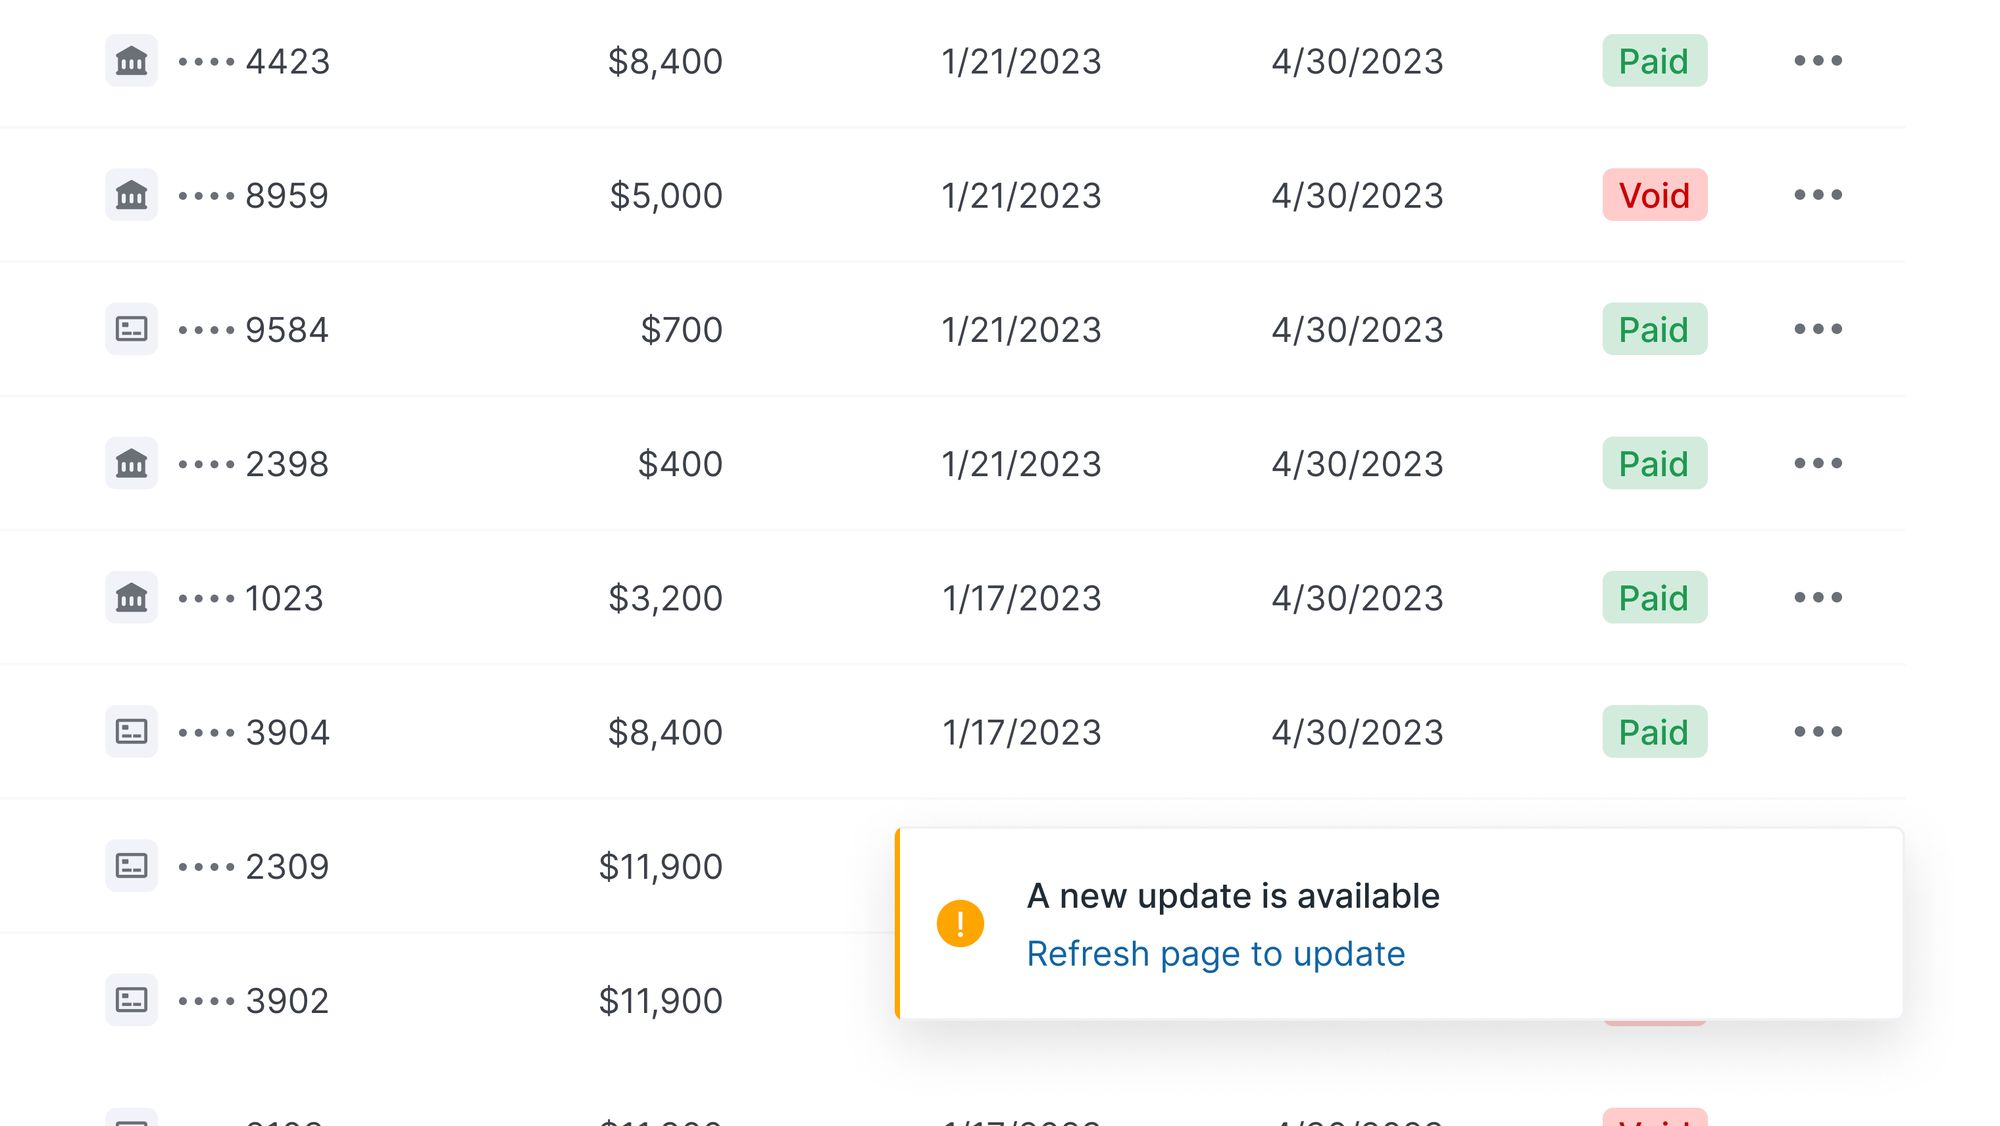The height and width of the screenshot is (1126, 2000).
Task: Open the three-dot menu for account 3904
Action: [x=1818, y=731]
